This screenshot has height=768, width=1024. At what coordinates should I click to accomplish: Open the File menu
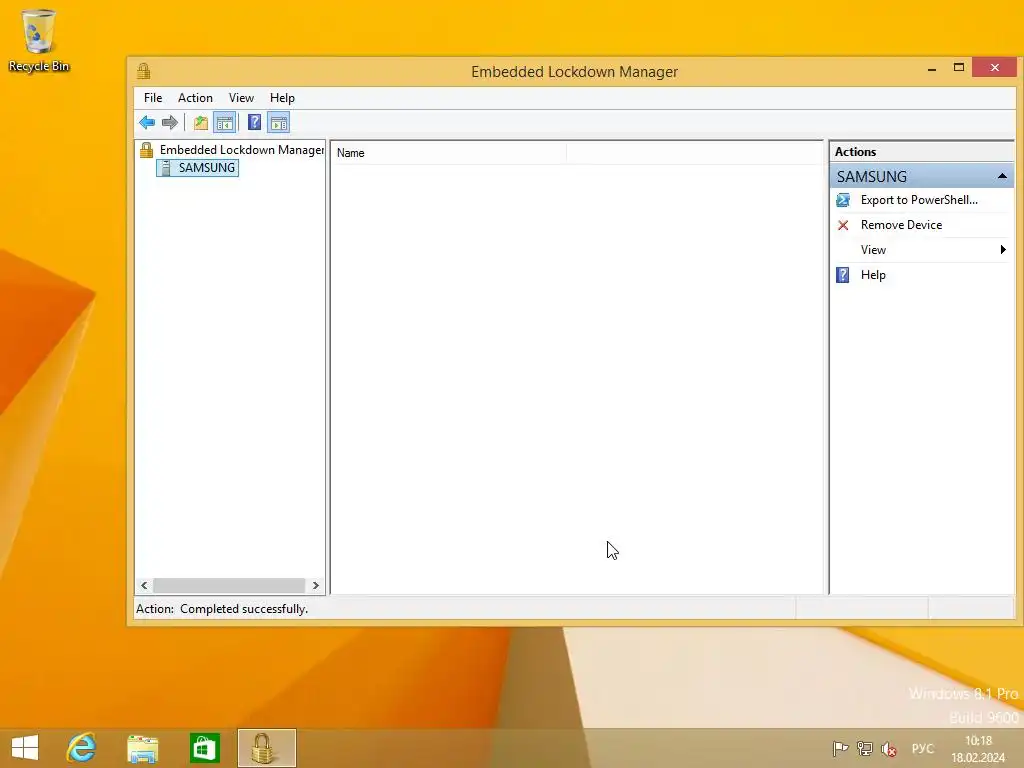(153, 98)
